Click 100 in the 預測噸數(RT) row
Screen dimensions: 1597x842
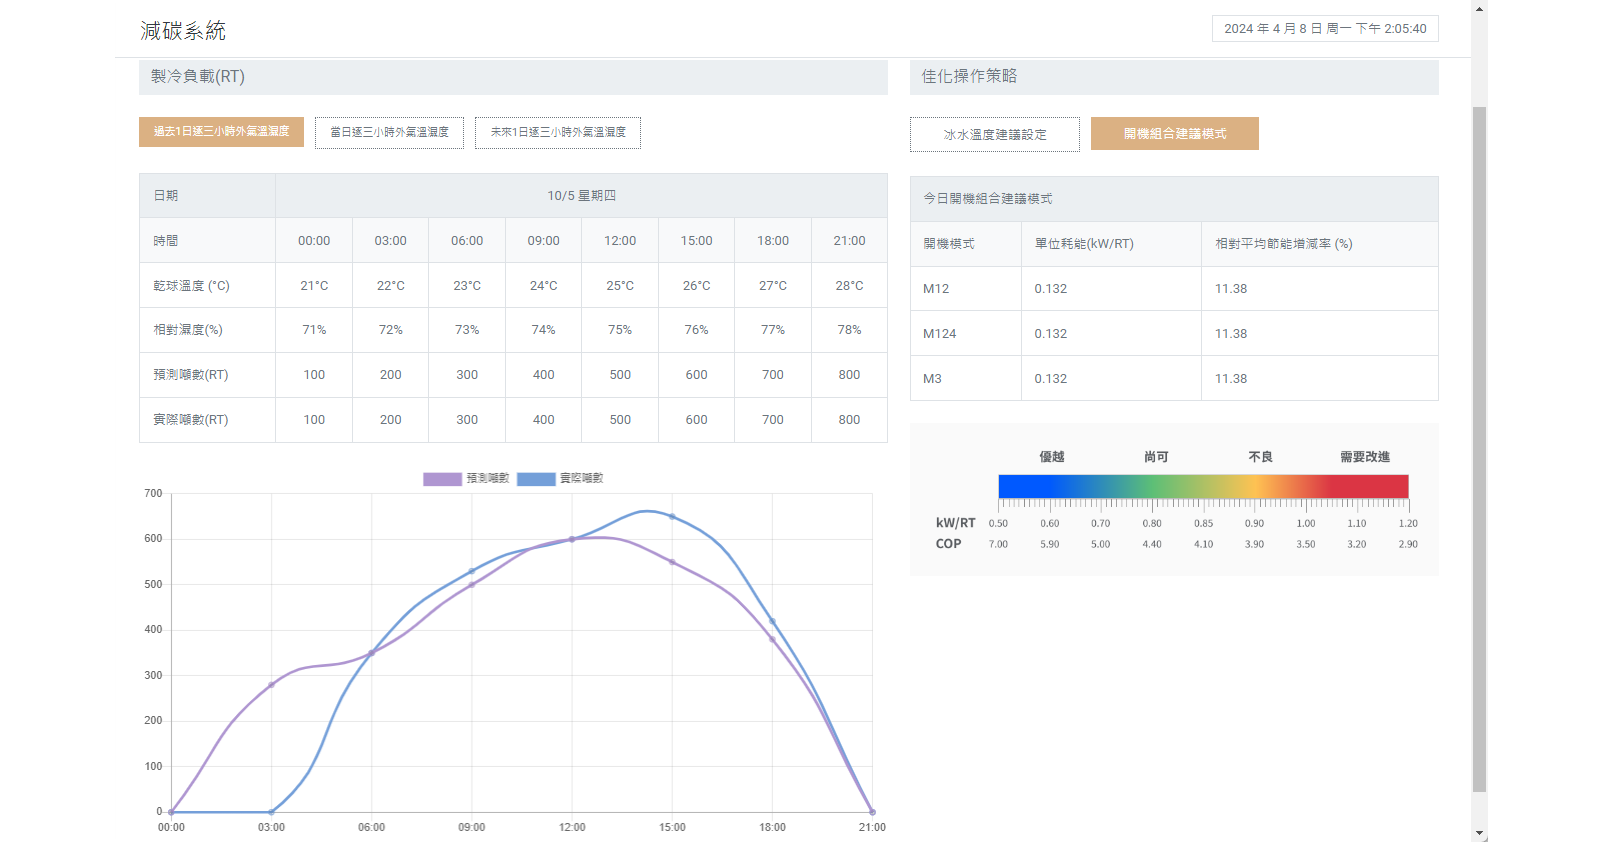coord(314,375)
